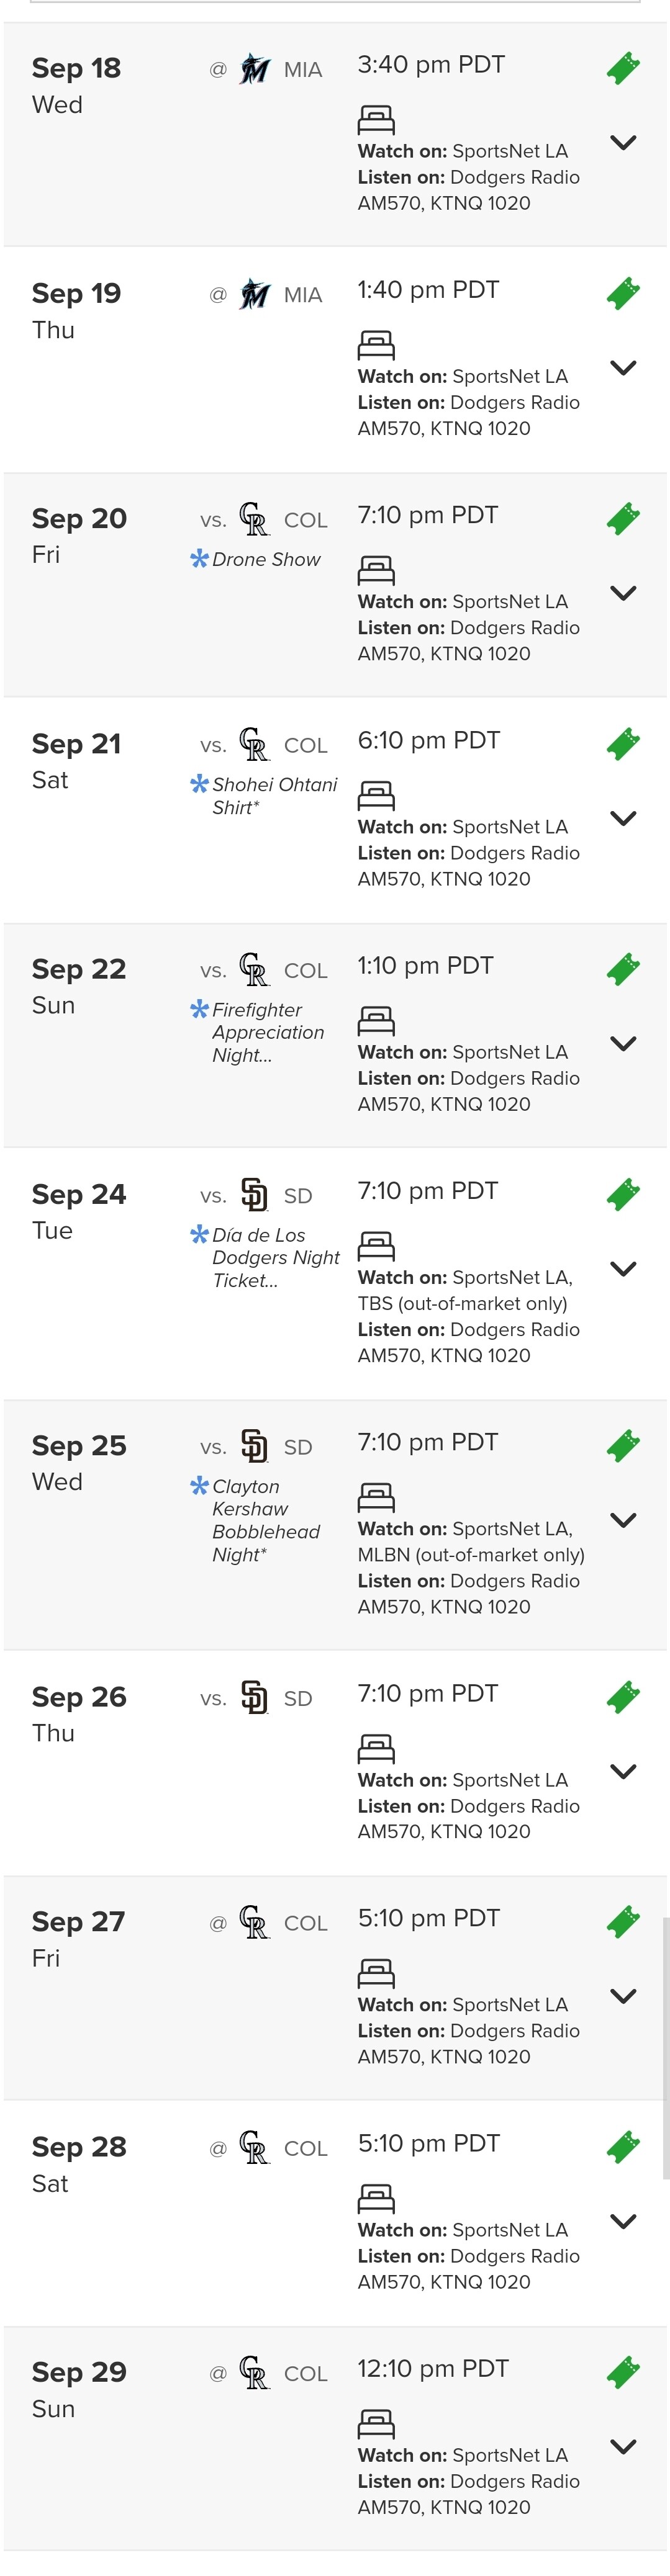Expand the Sep 24 Padres game chevron
Screen dimensions: 670x2576
pyautogui.click(x=623, y=1269)
